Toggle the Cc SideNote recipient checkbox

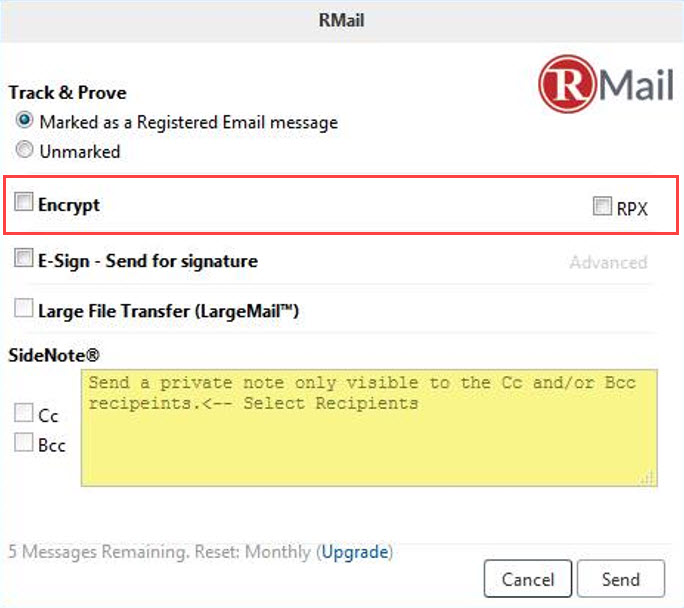(x=23, y=413)
